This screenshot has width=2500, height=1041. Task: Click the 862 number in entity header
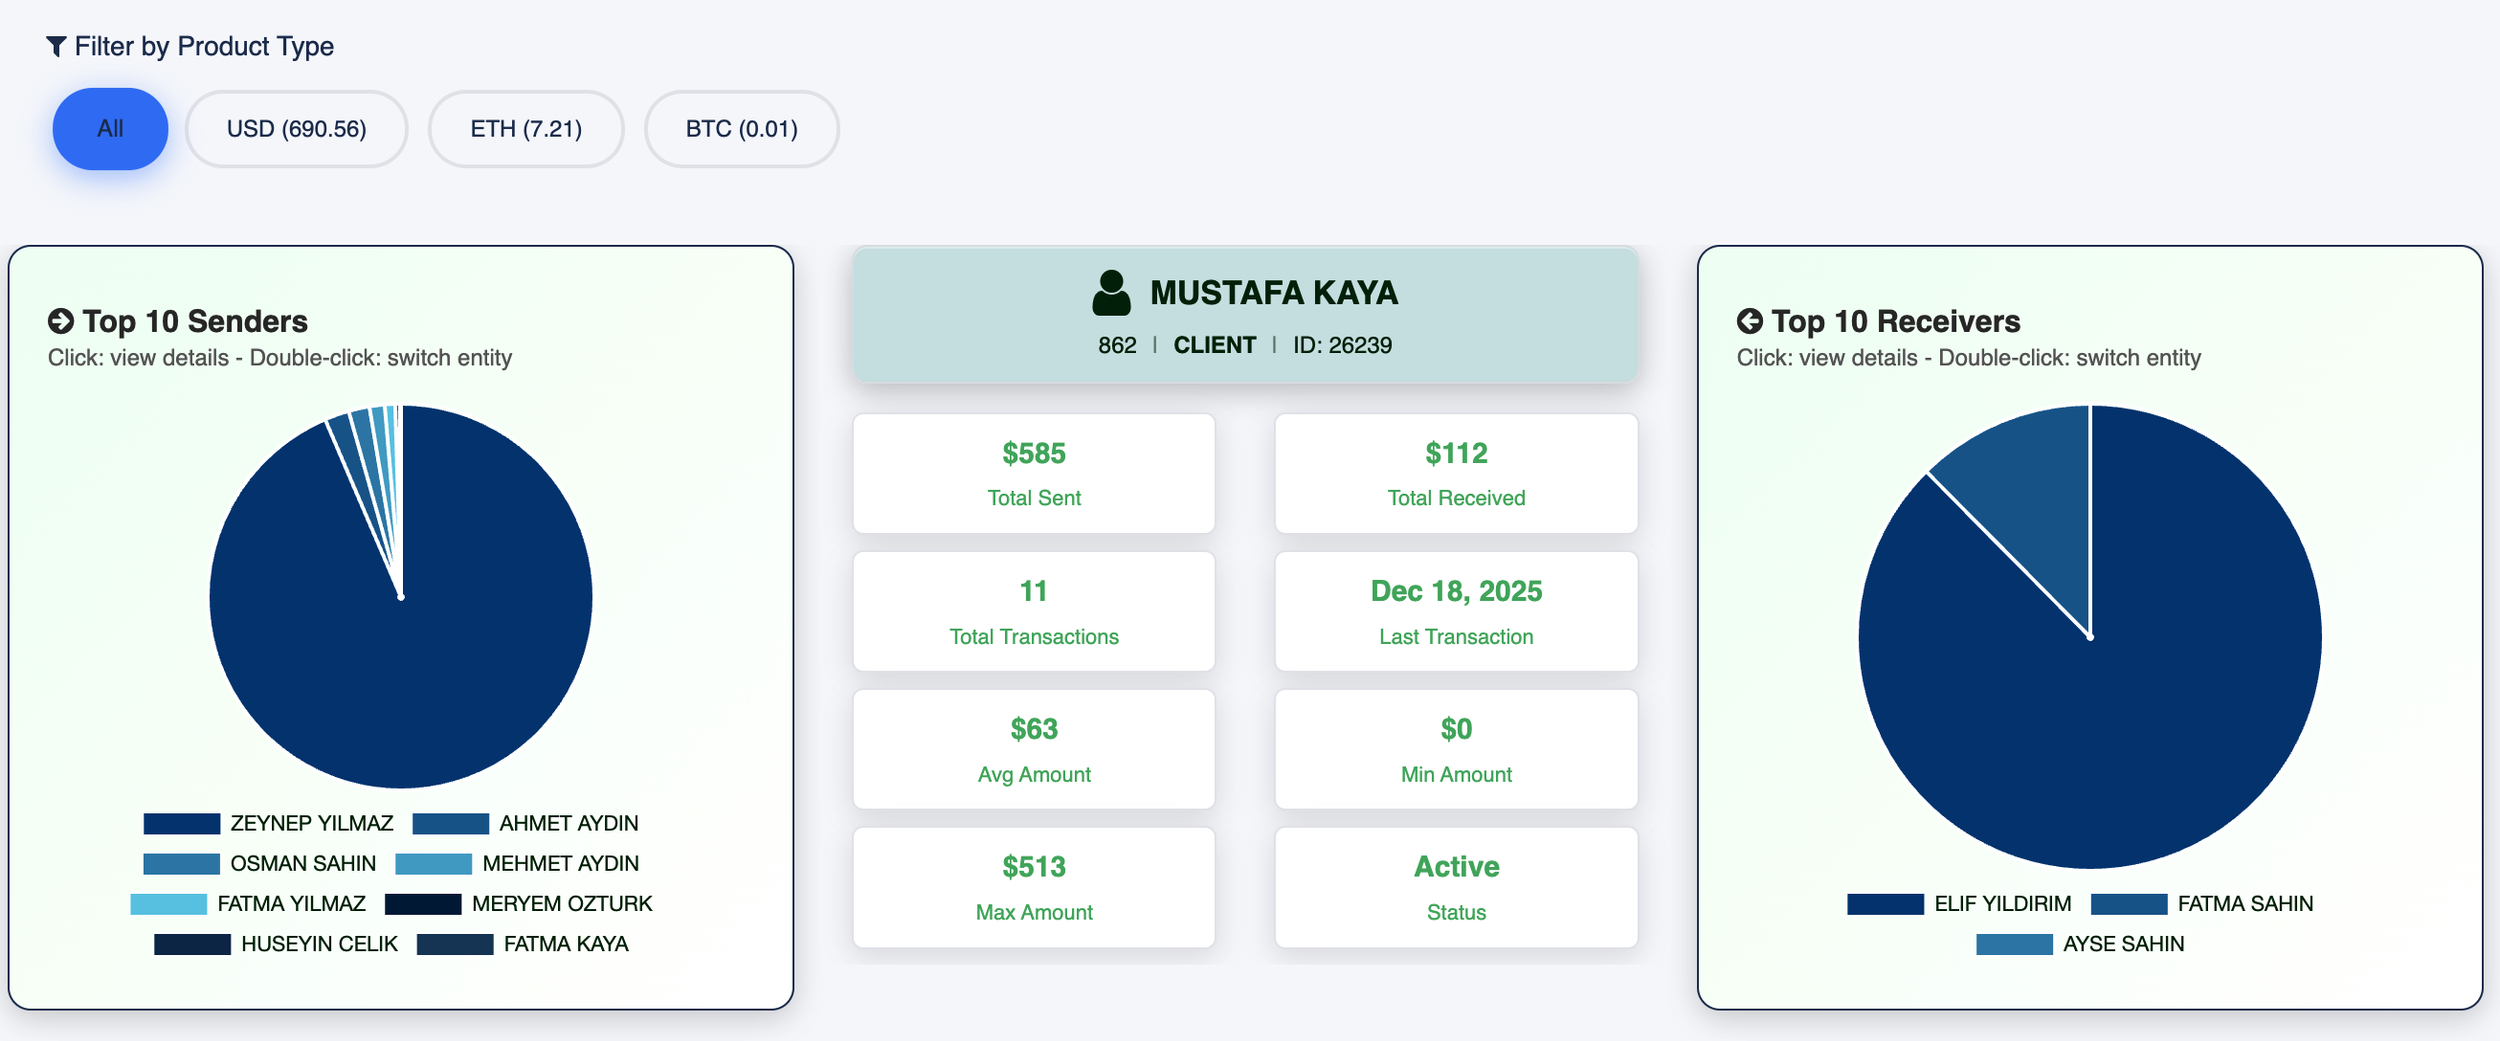pos(1117,345)
